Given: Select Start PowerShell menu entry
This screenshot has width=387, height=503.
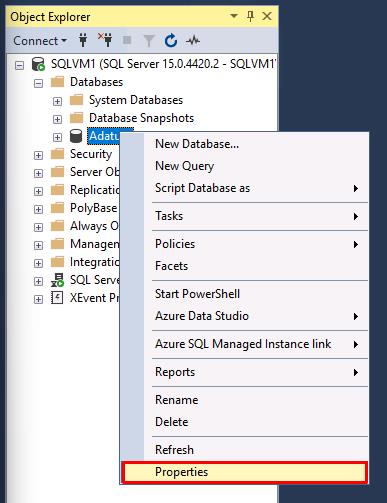Looking at the screenshot, I should pyautogui.click(x=244, y=294).
